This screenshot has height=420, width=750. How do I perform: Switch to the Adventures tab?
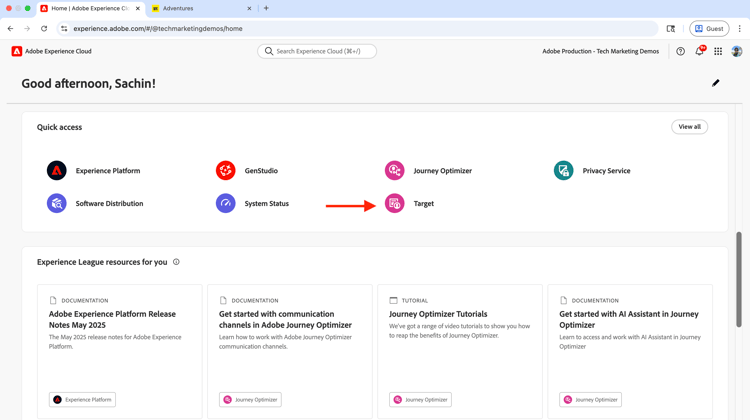(201, 9)
